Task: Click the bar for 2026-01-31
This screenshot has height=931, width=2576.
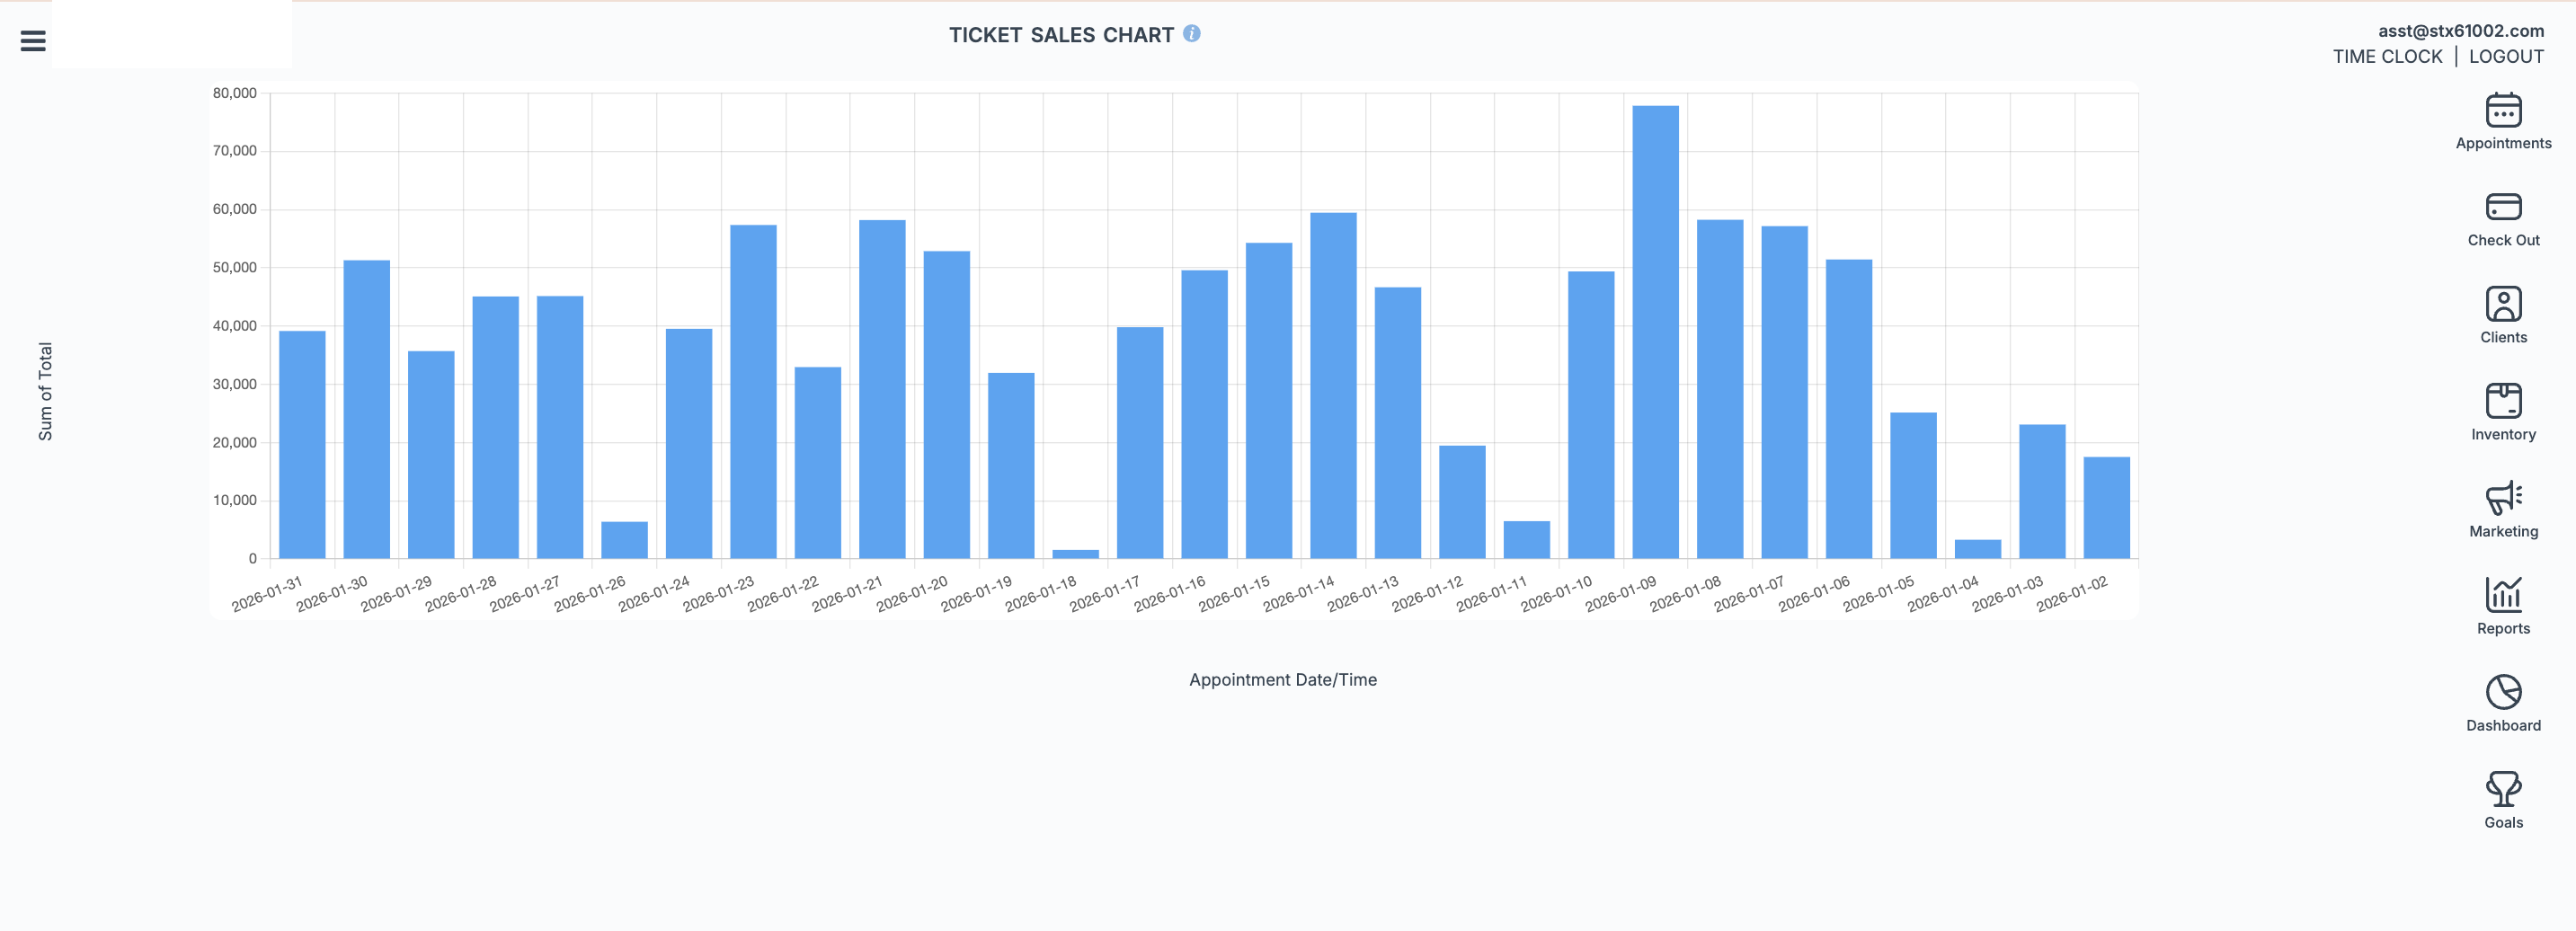Action: (302, 445)
